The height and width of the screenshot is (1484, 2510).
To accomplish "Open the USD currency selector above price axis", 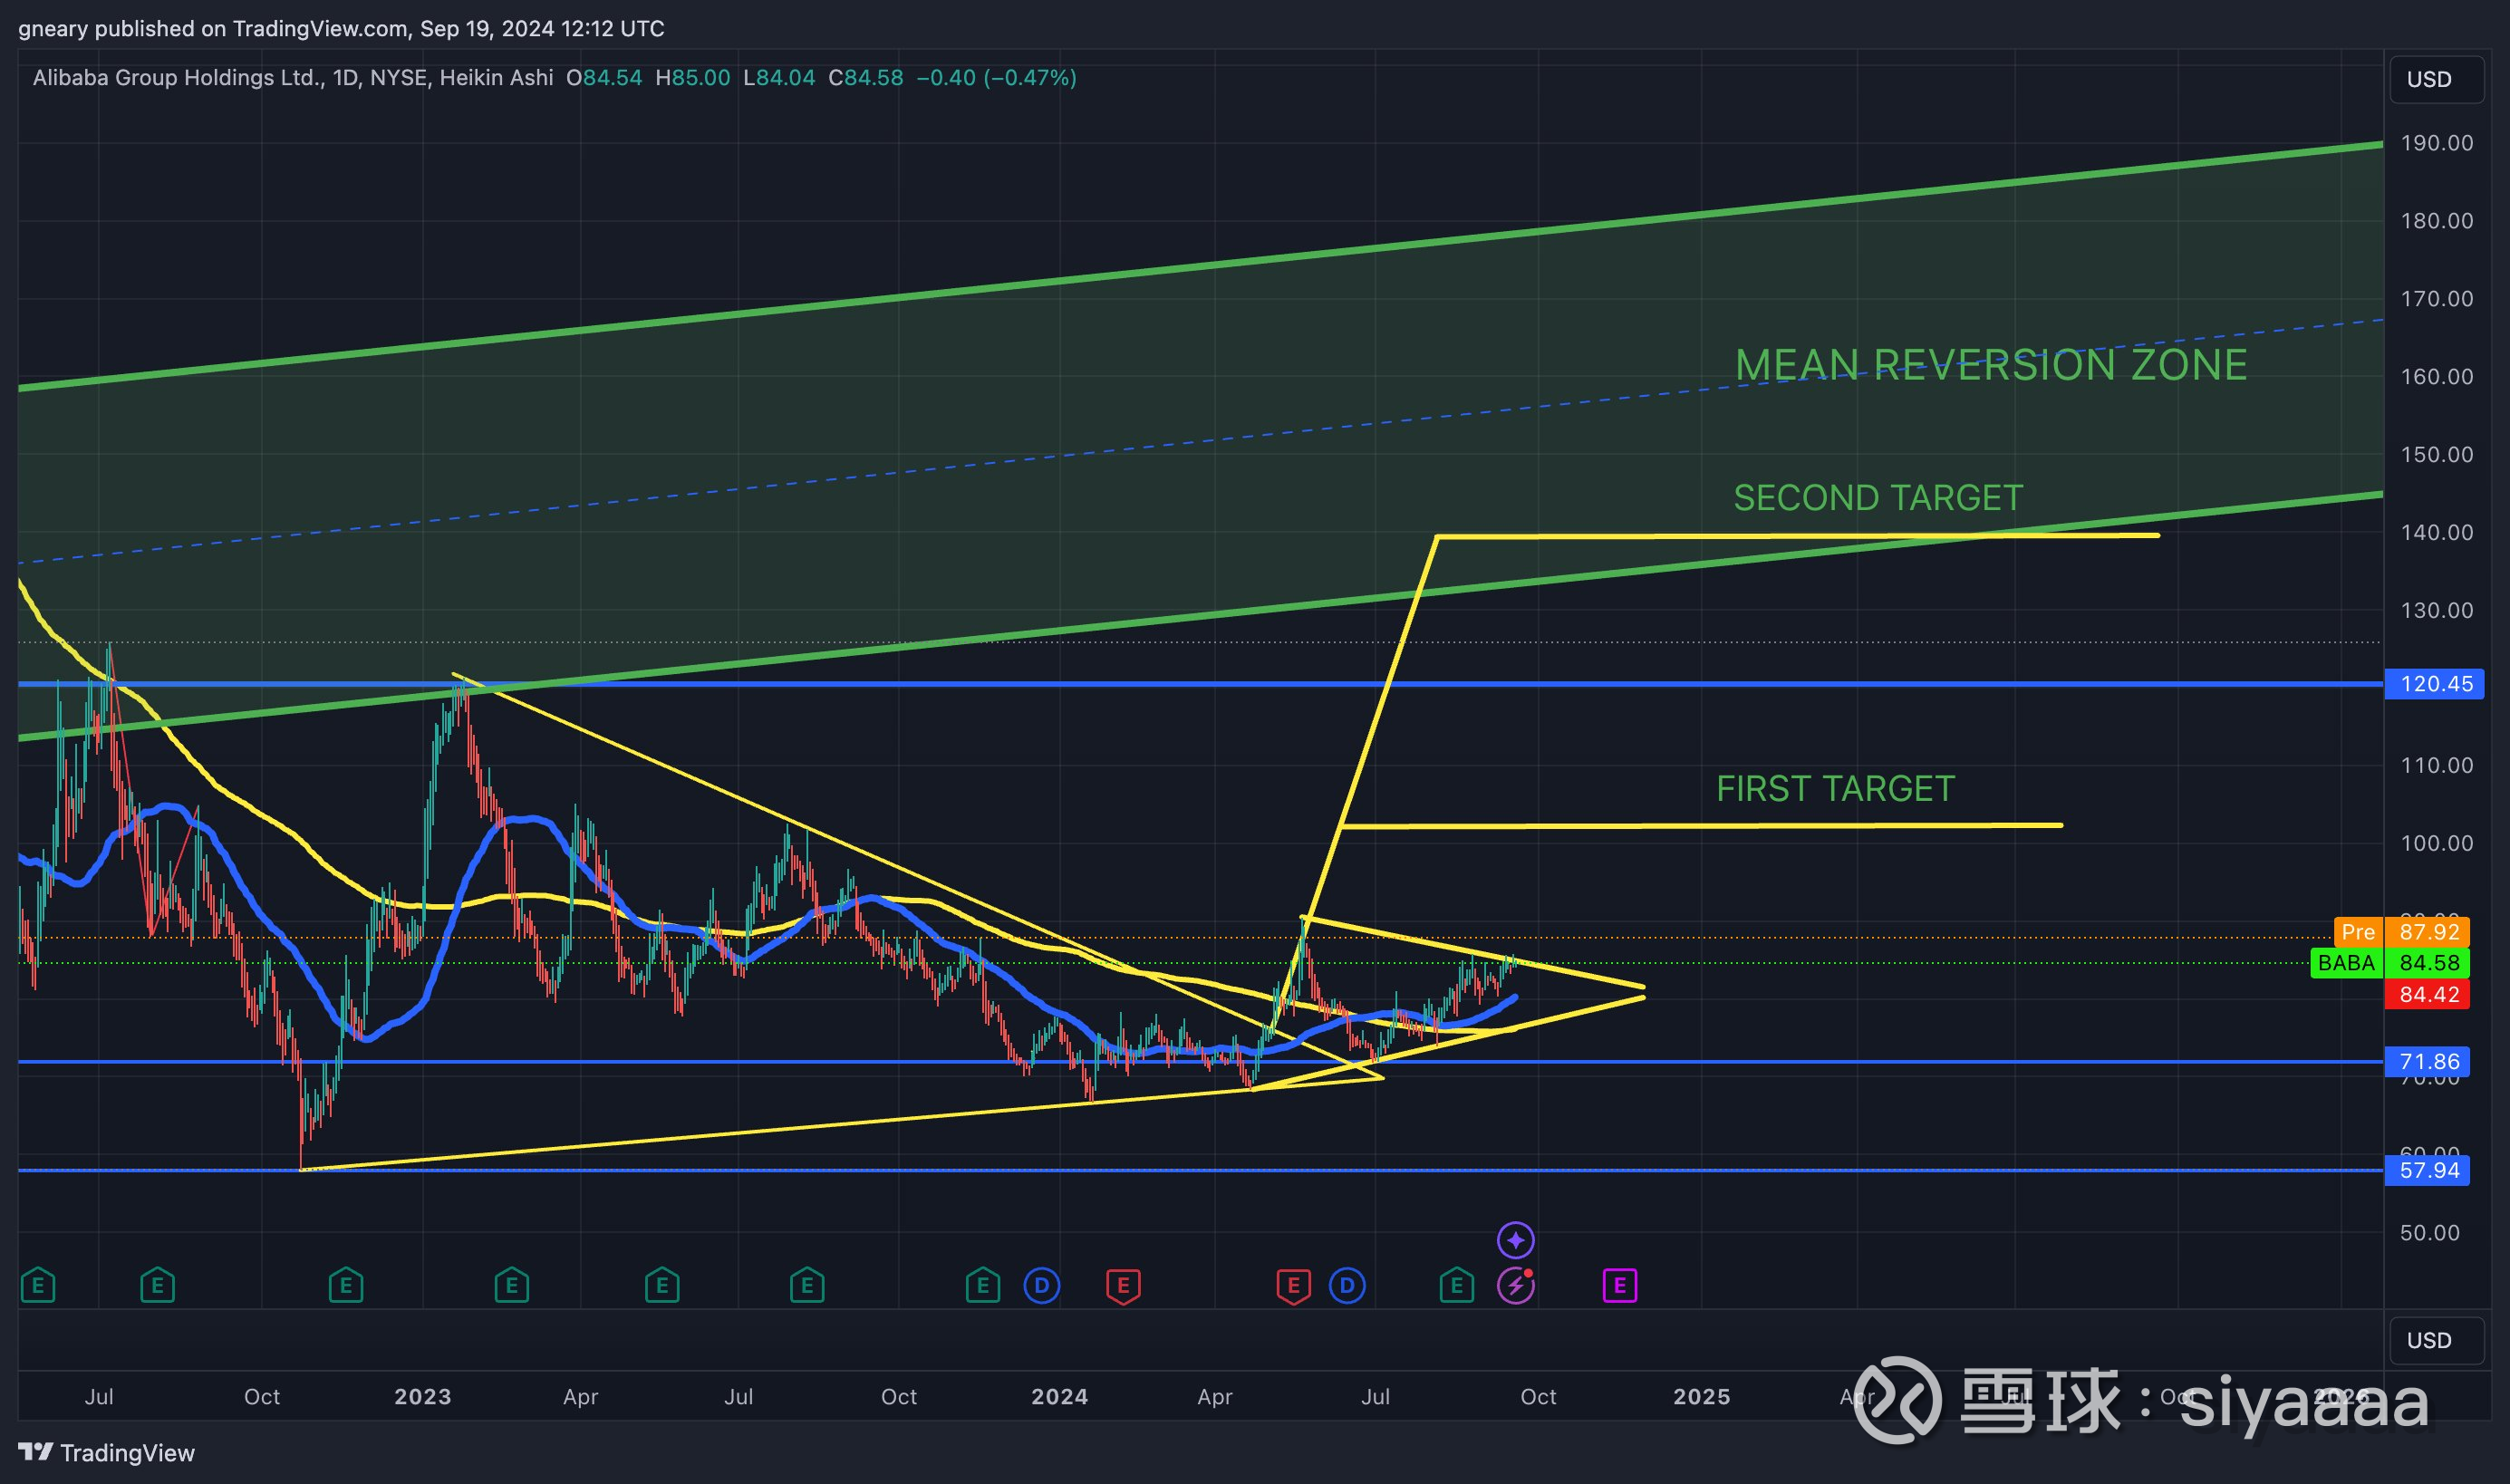I will 2436,79.
